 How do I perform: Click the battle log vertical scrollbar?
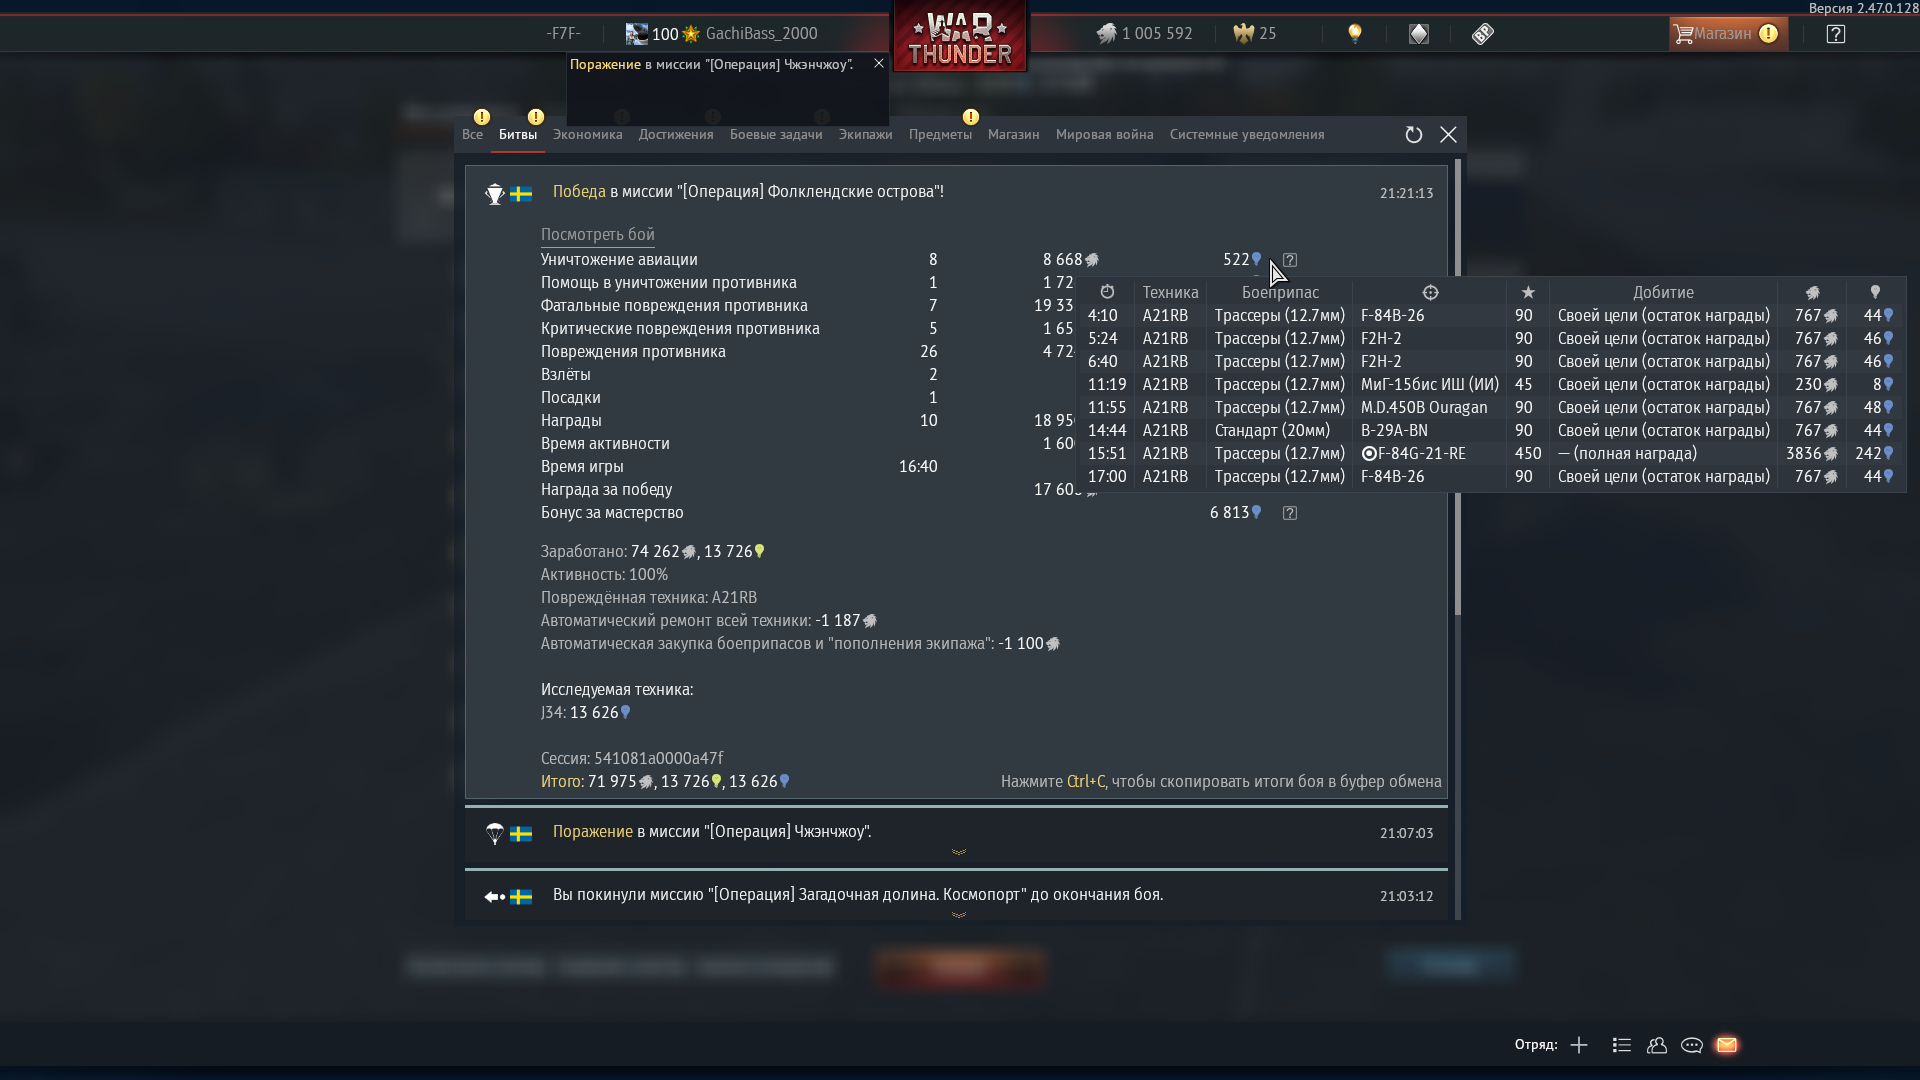click(1458, 387)
